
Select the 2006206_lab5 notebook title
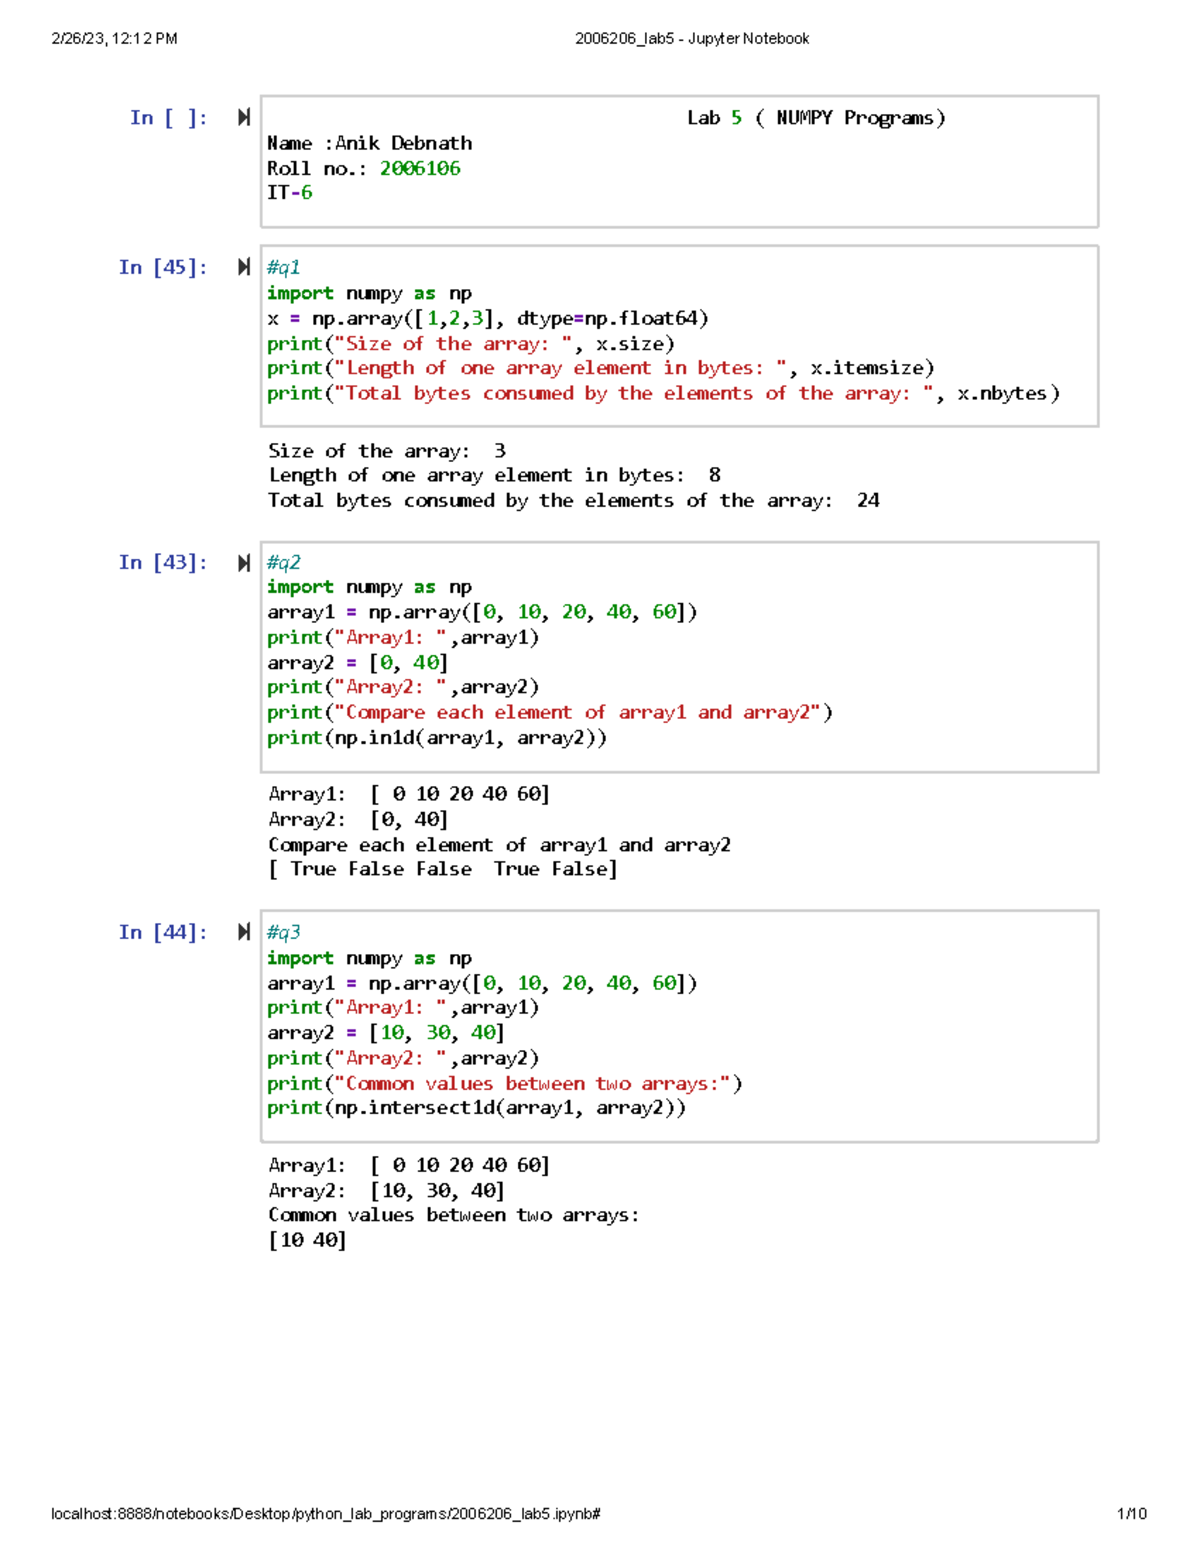click(692, 38)
